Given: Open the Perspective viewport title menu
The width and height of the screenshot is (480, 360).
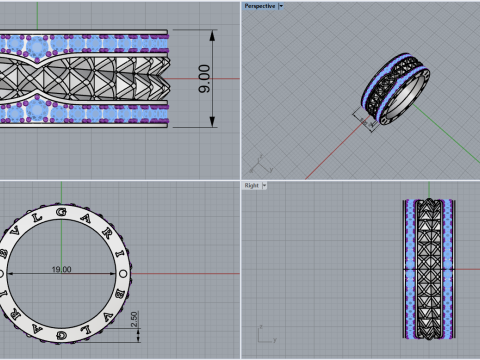Looking at the screenshot, I should click(x=260, y=6).
